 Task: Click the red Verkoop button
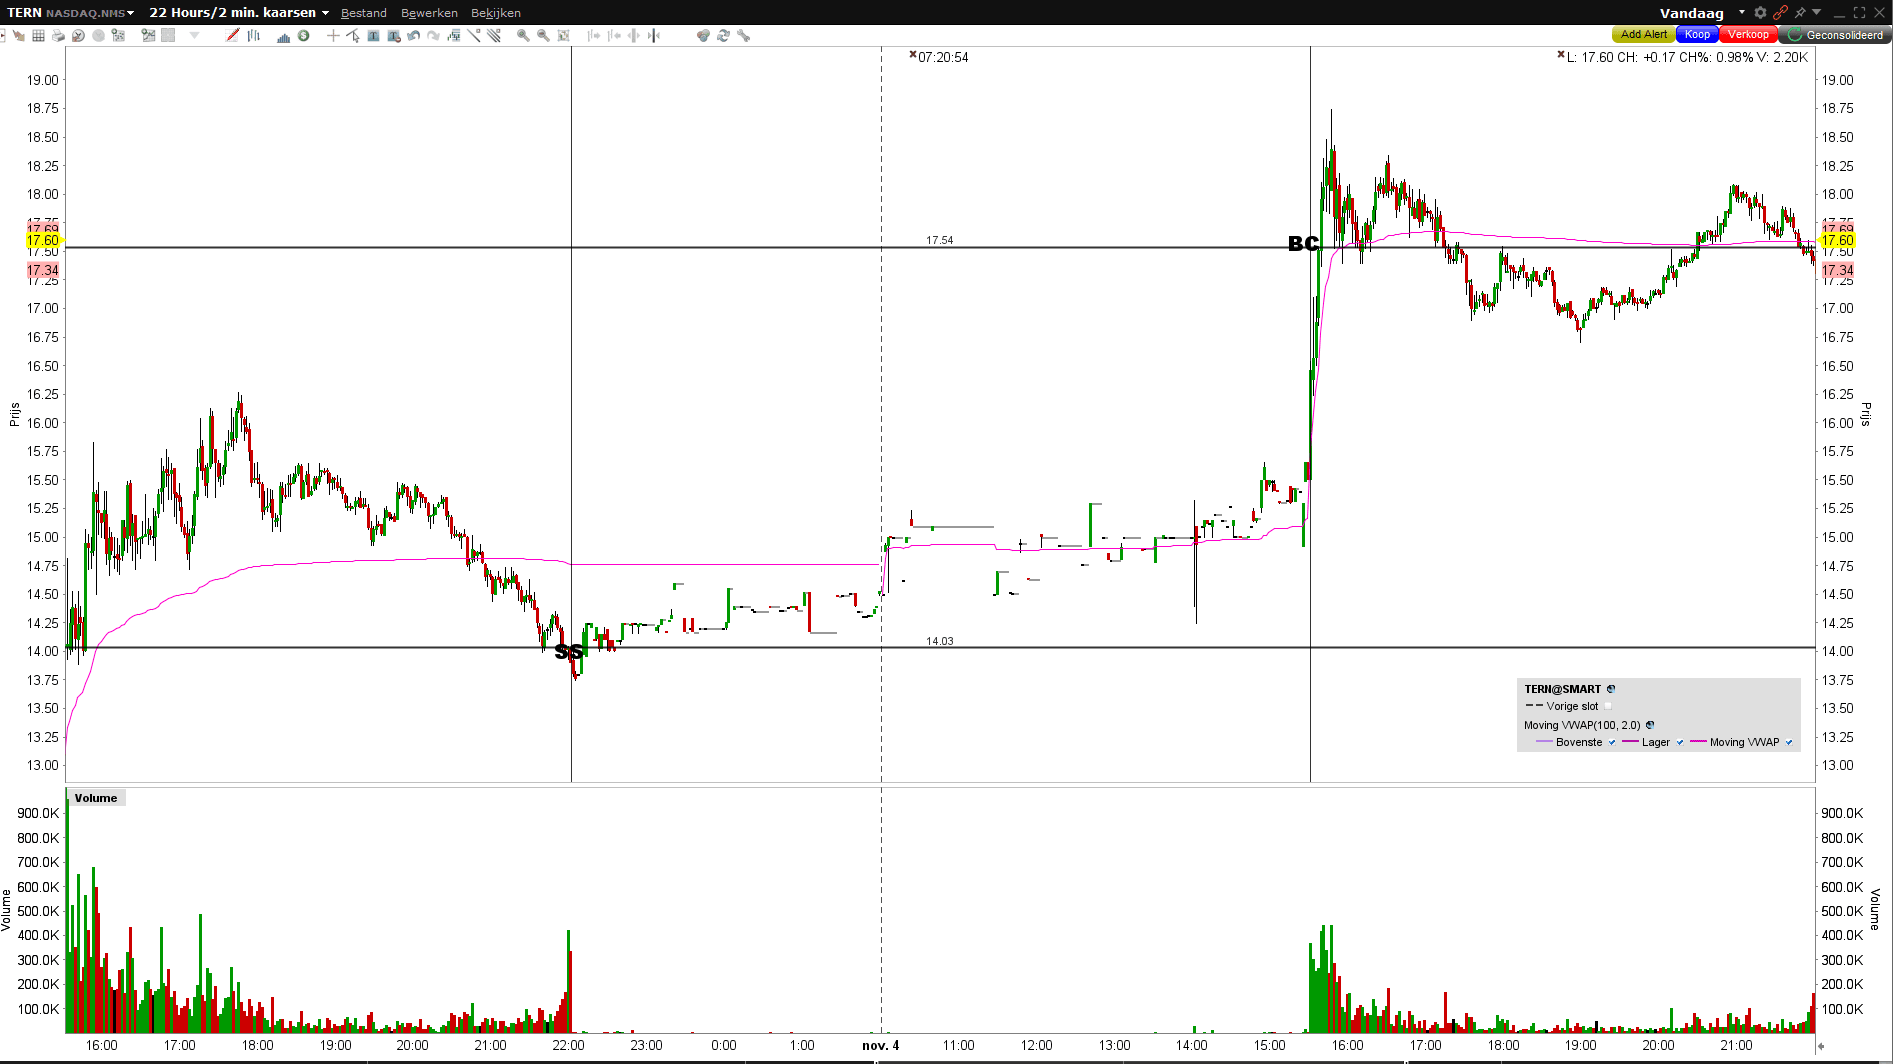click(x=1748, y=35)
